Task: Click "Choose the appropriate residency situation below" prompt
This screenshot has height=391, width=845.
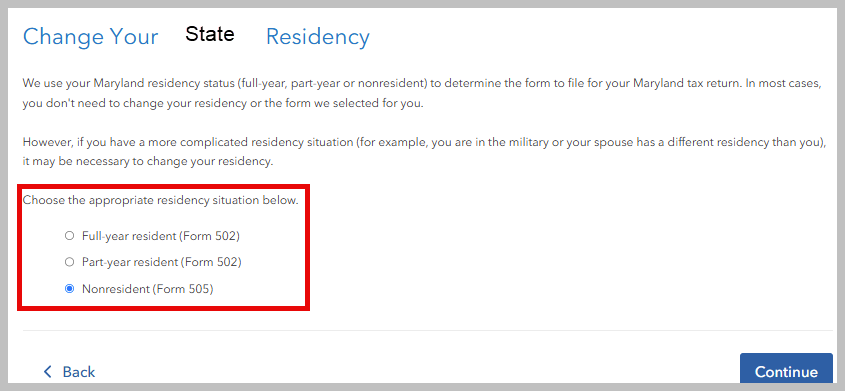Action: [x=161, y=200]
